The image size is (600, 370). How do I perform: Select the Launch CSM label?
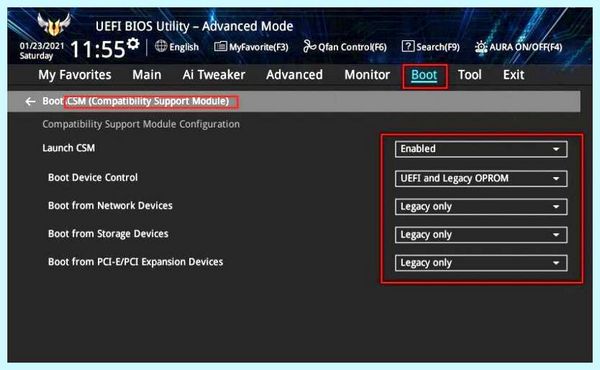[x=68, y=148]
